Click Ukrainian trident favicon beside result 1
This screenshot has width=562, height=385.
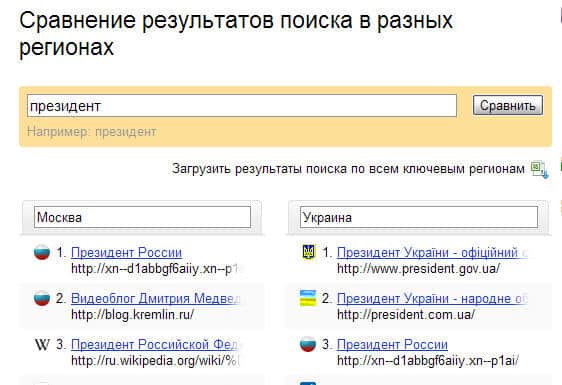click(x=308, y=252)
